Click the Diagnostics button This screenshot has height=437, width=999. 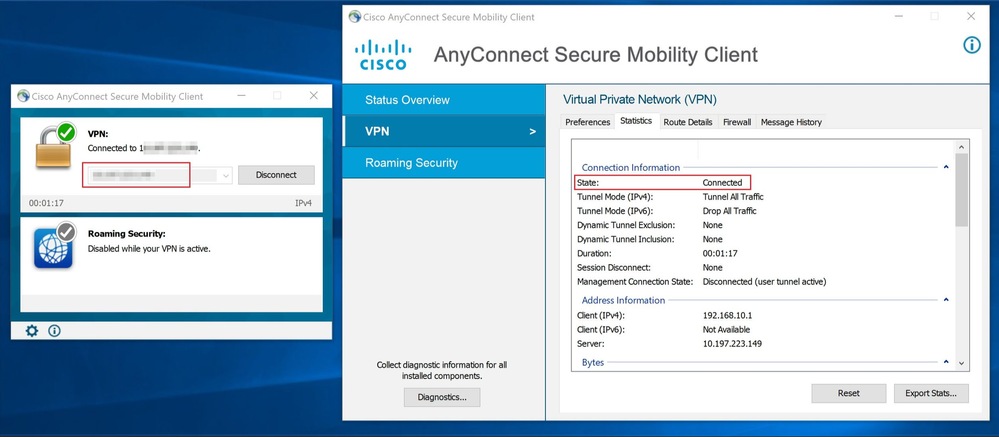pyautogui.click(x=442, y=397)
